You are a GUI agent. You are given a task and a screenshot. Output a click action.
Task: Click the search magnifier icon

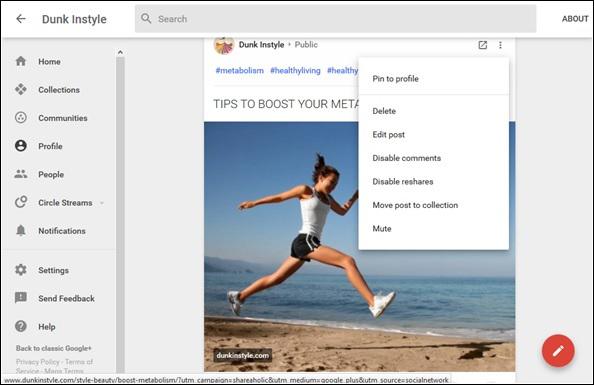[x=146, y=18]
